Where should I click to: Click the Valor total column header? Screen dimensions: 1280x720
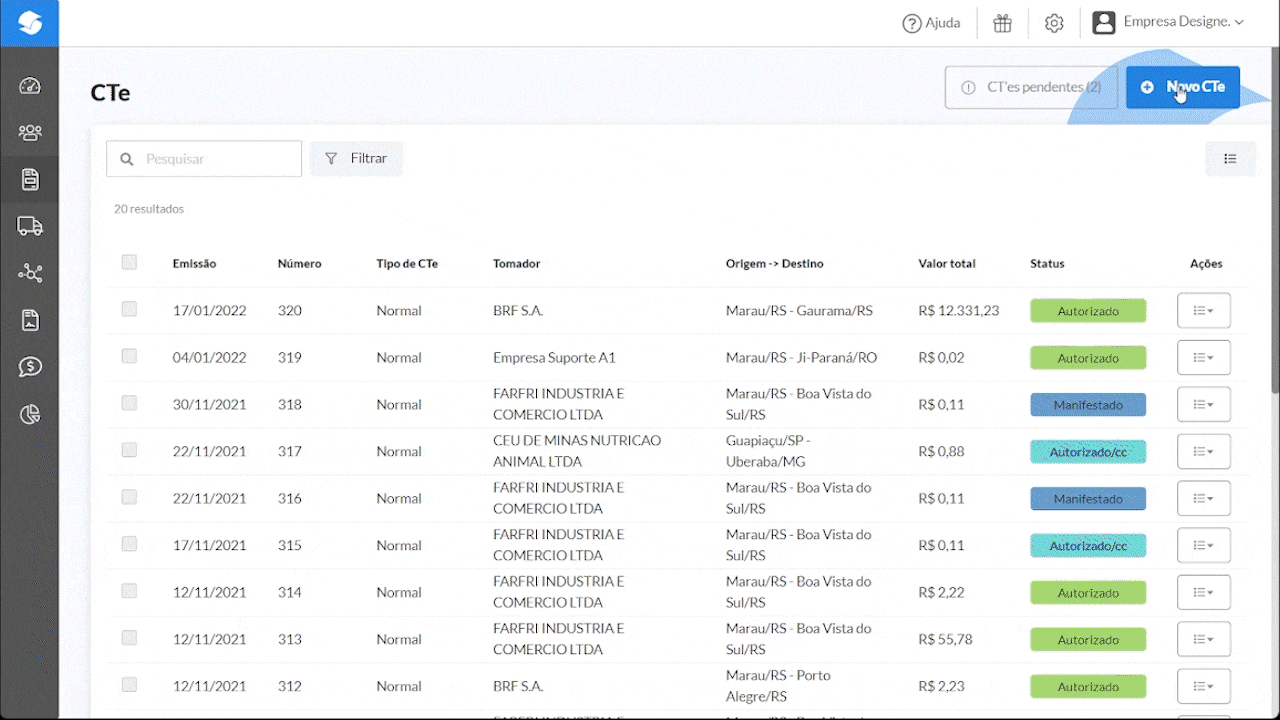(x=946, y=264)
